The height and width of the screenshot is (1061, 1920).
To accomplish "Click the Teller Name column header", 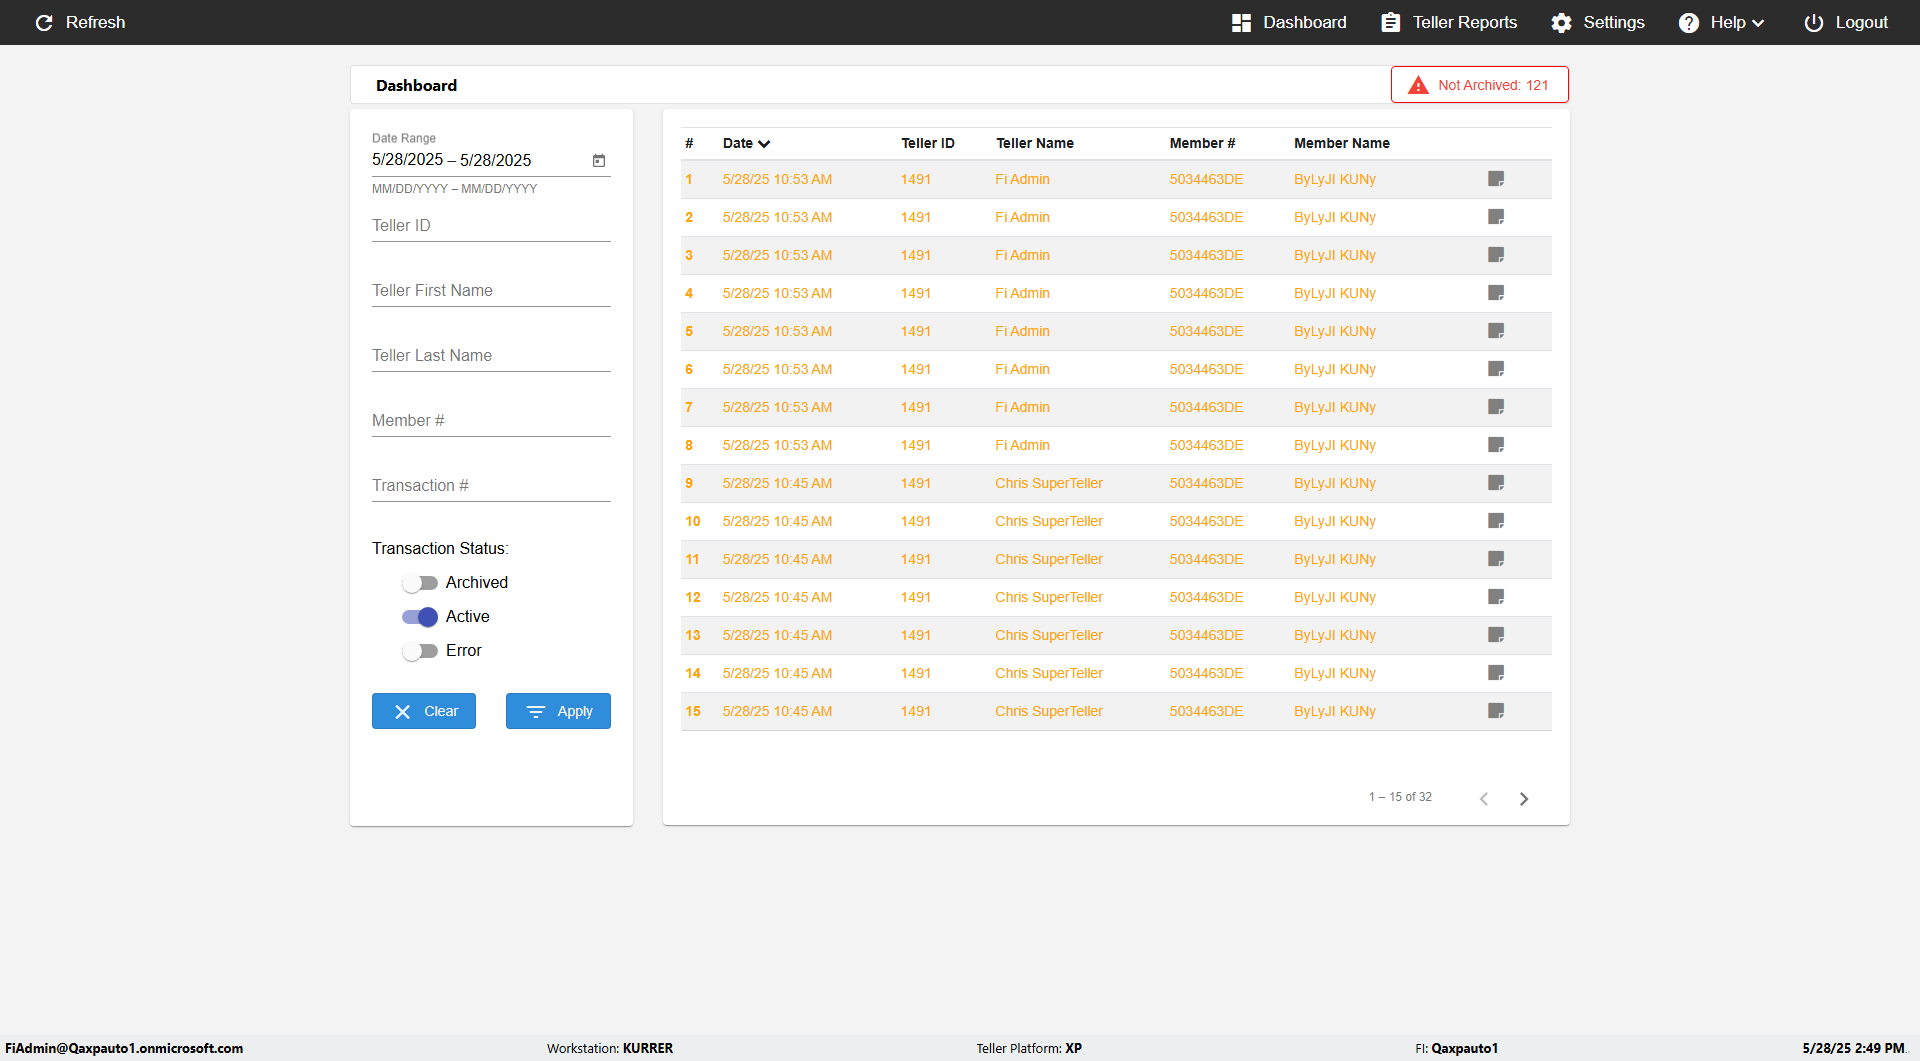I will pos(1035,143).
